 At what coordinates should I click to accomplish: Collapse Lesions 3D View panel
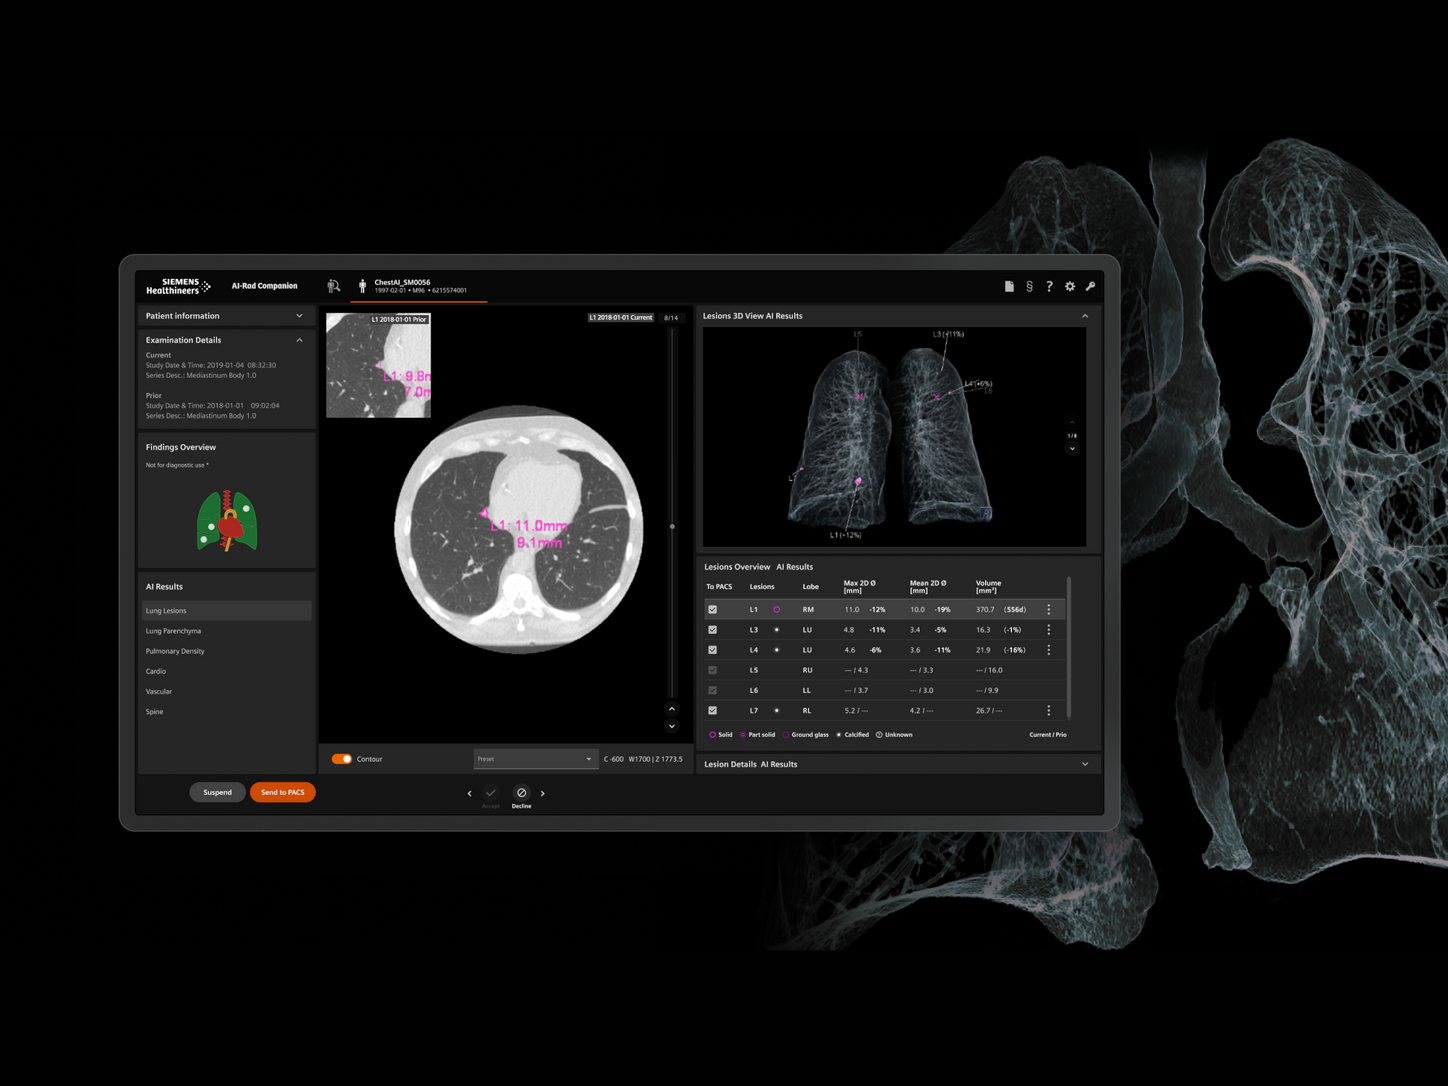pos(1085,316)
